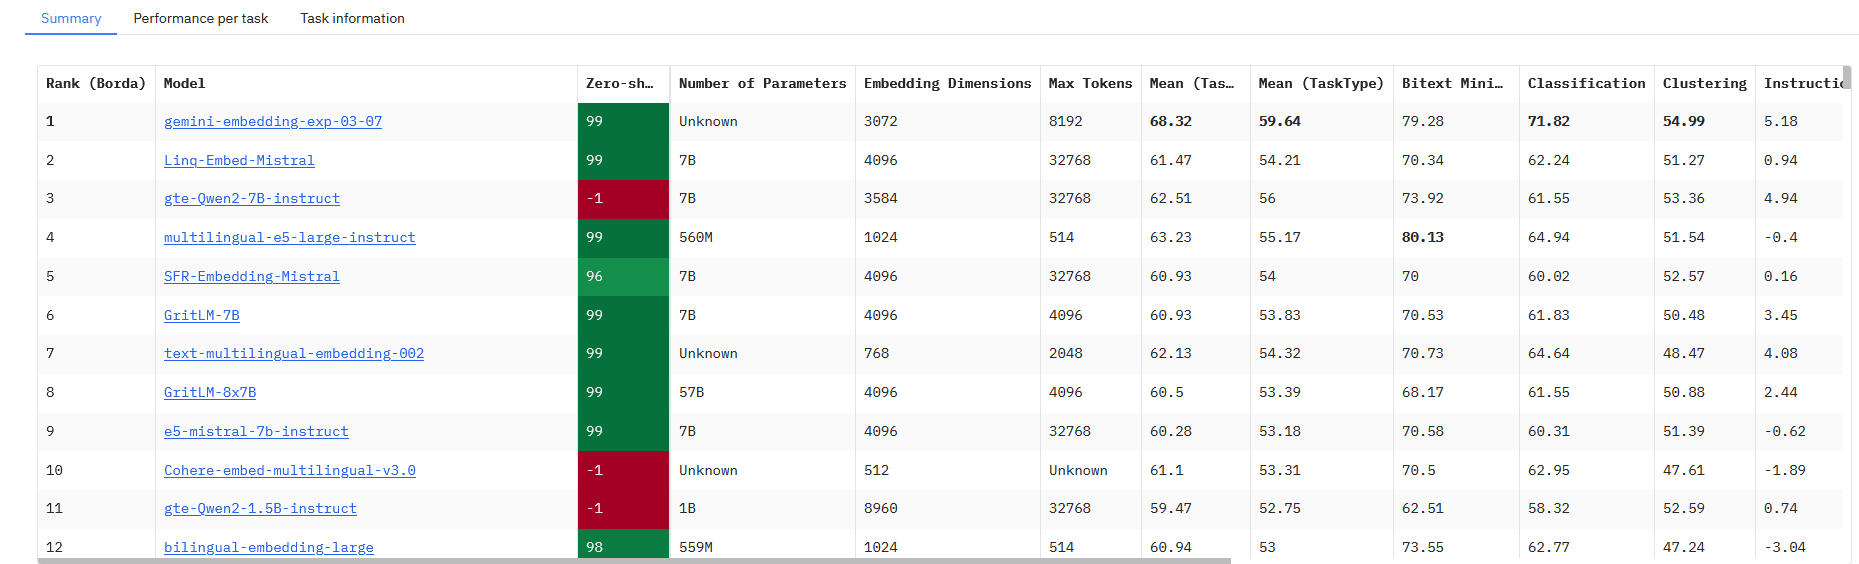Click the red zero-shot cell for gte-Qwen2-7B-instruct
This screenshot has width=1859, height=564.
(623, 199)
